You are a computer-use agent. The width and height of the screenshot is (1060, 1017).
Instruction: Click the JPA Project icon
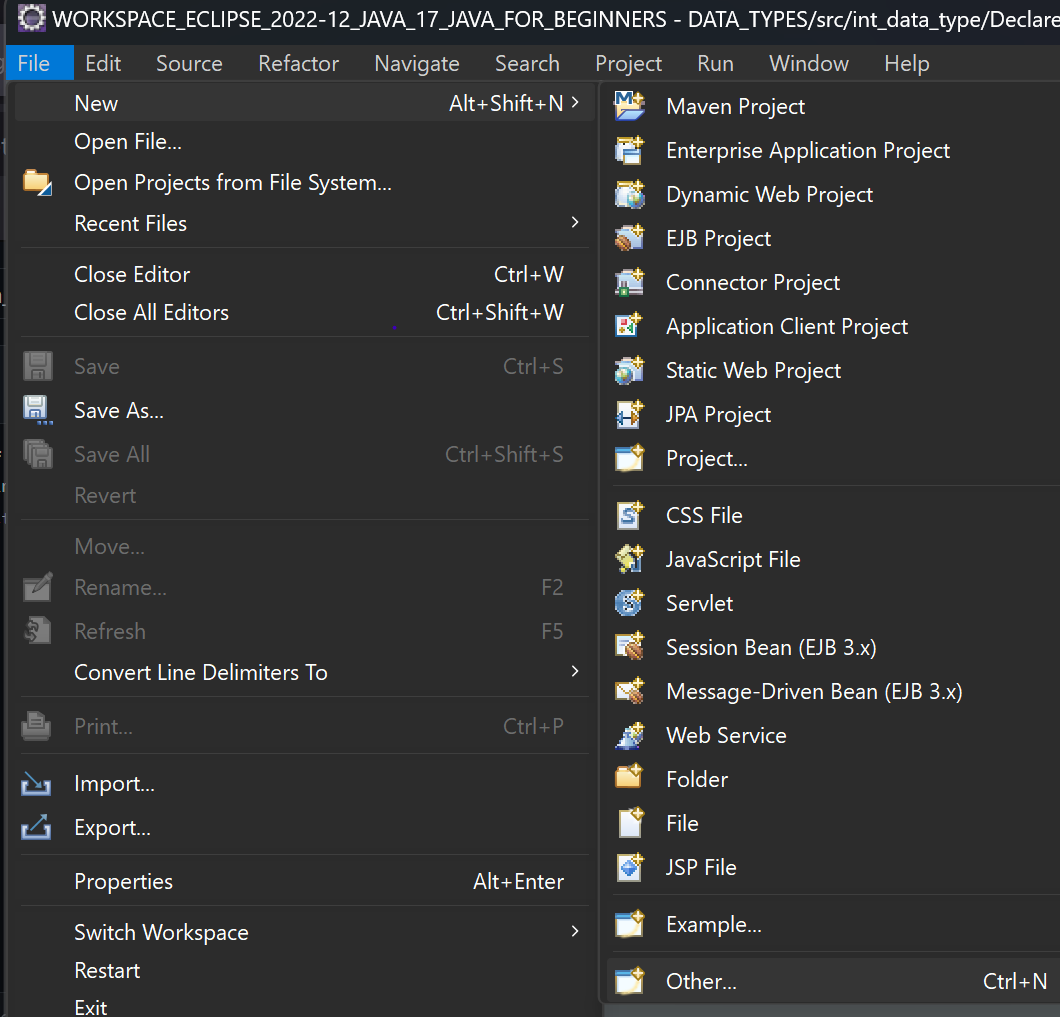[629, 414]
